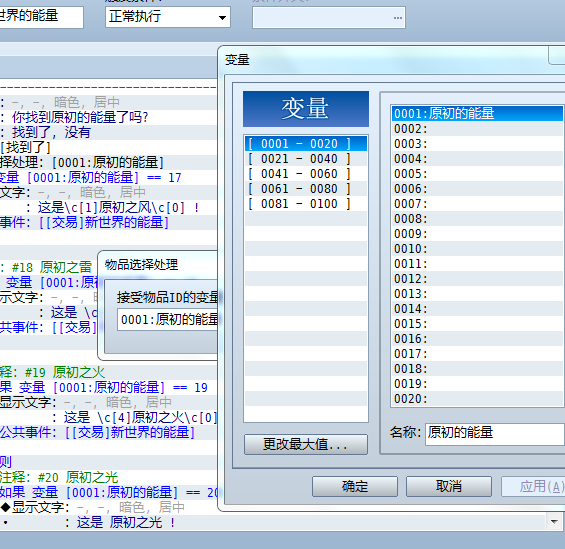Select variable range [ 0001 - 0020 ]
Image resolution: width=565 pixels, height=549 pixels.
pos(306,144)
